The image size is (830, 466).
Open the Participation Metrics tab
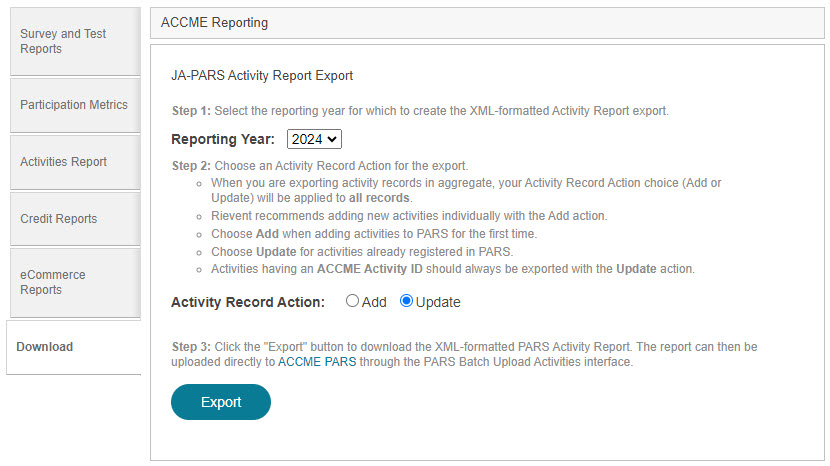[75, 105]
